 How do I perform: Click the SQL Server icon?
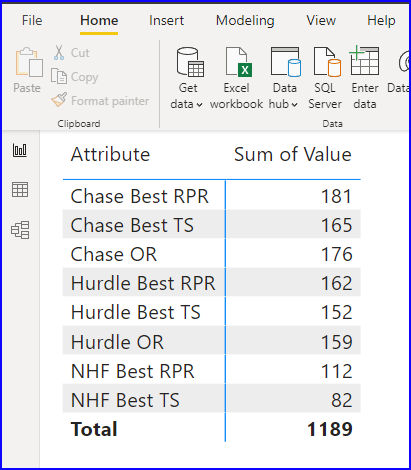click(x=327, y=62)
